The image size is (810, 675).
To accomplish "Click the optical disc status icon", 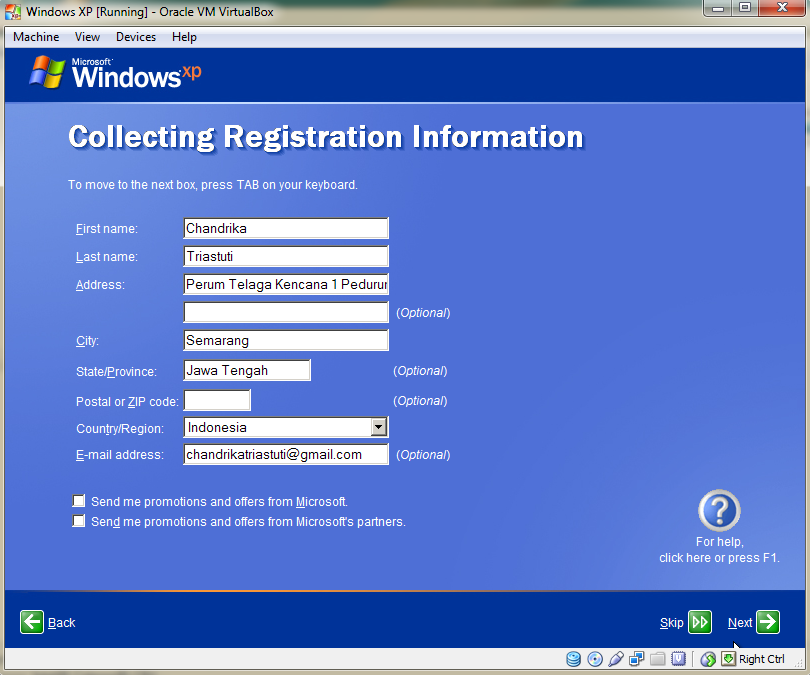I will (x=595, y=659).
